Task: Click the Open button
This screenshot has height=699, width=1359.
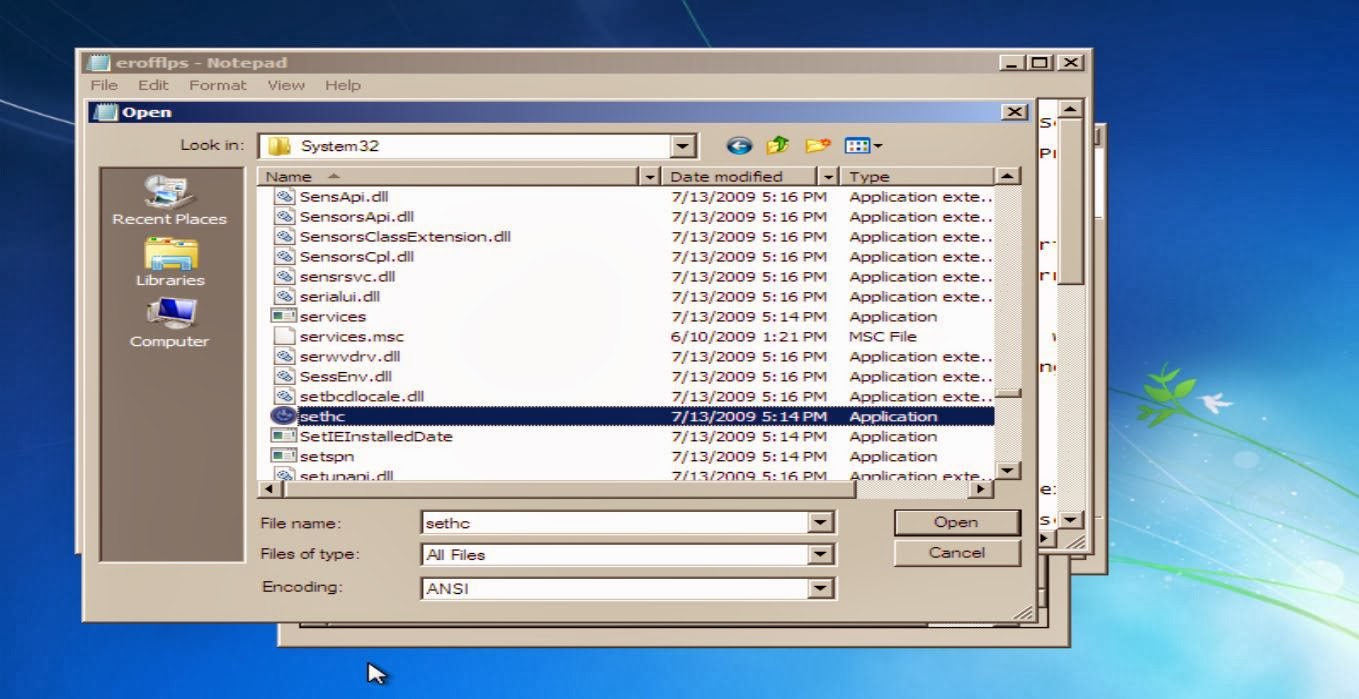Action: pyautogui.click(x=957, y=522)
